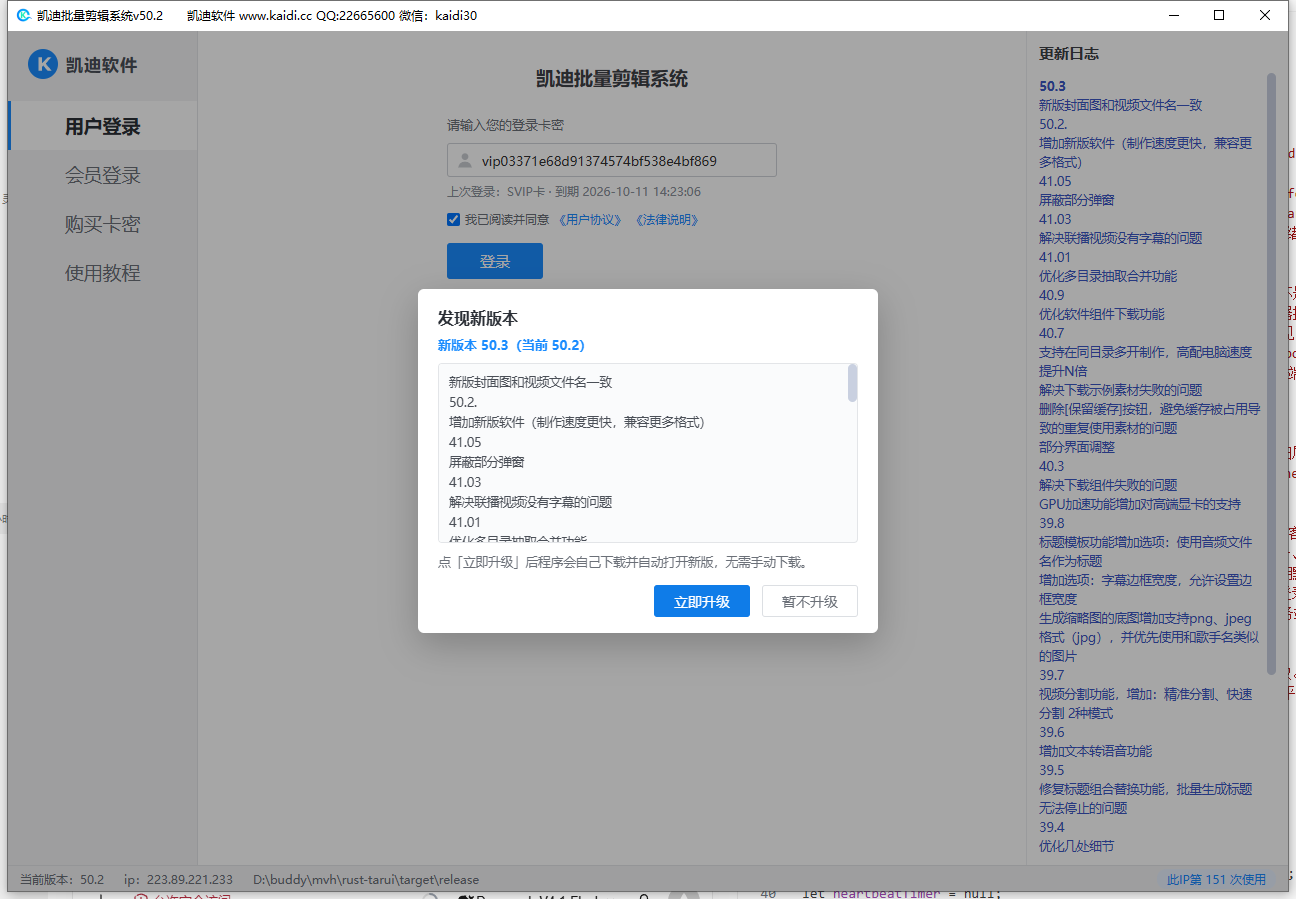
Task: Click the blue 立即升级 button
Action: point(702,601)
